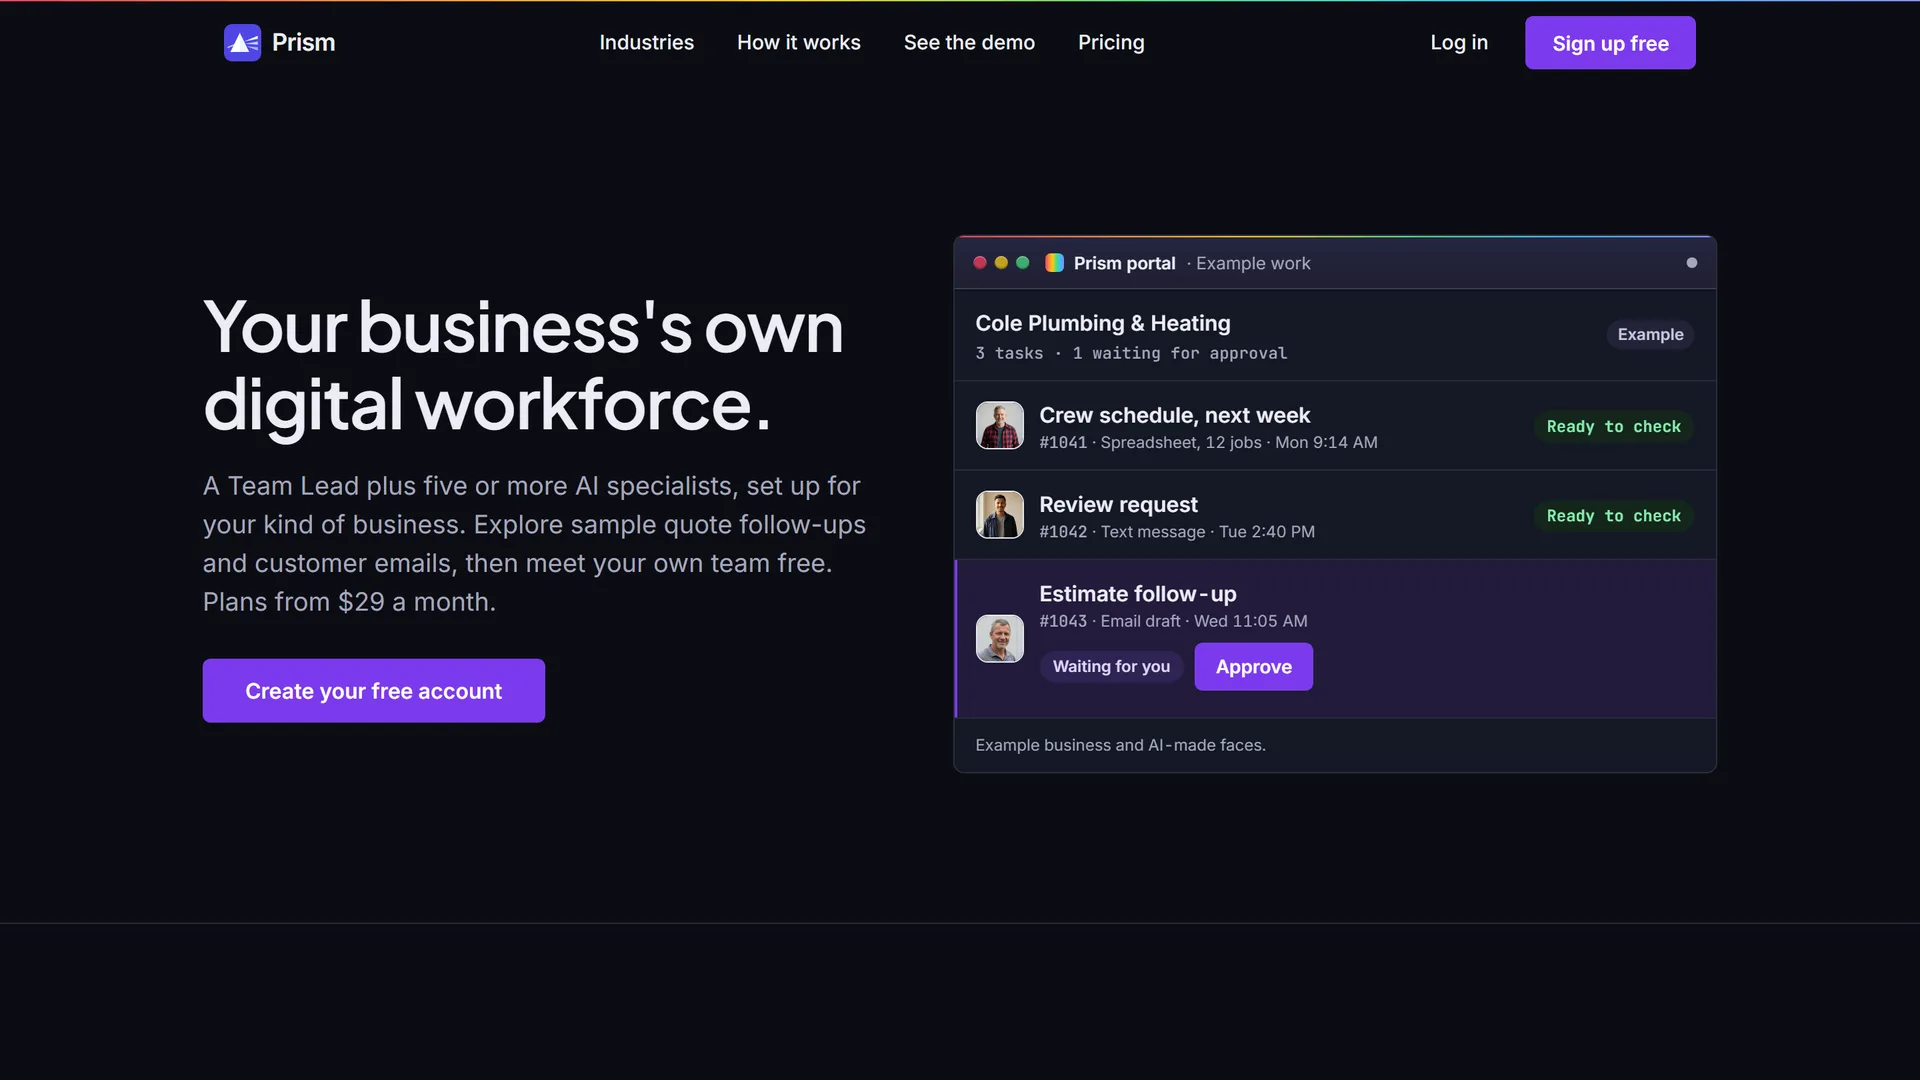Click avatar beside Estimate follow-up task
Image resolution: width=1920 pixels, height=1080 pixels.
click(1000, 639)
